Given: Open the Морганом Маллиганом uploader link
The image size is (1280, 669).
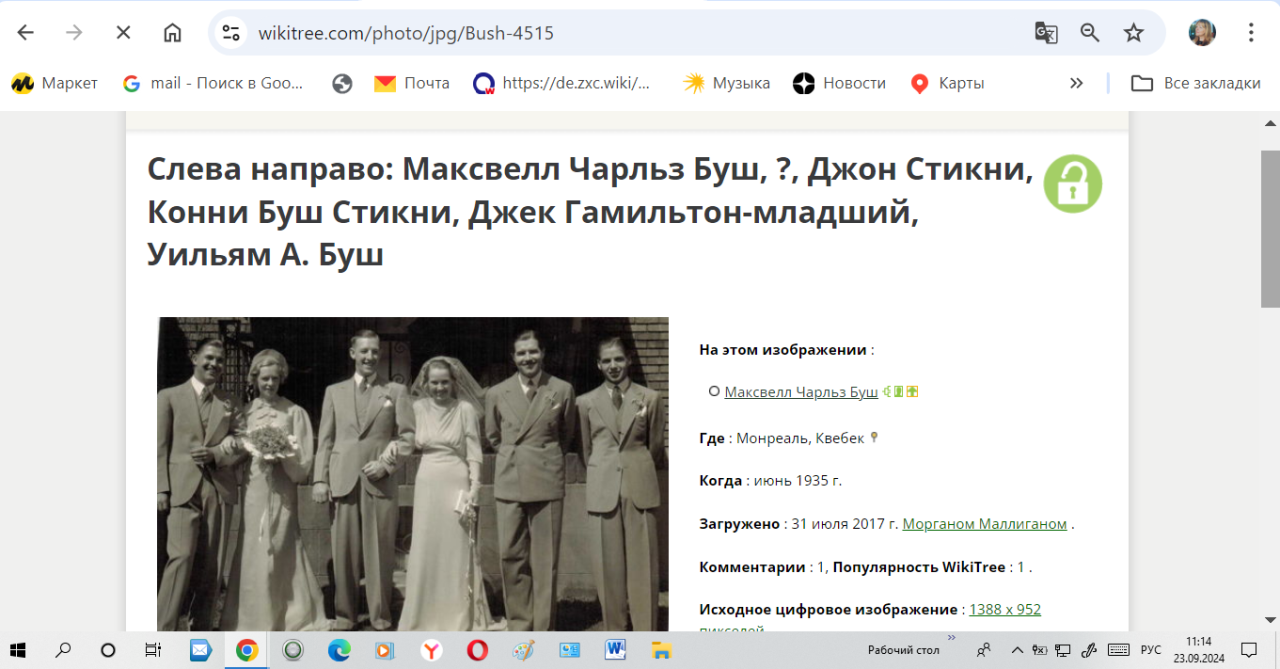Looking at the screenshot, I should pos(984,524).
